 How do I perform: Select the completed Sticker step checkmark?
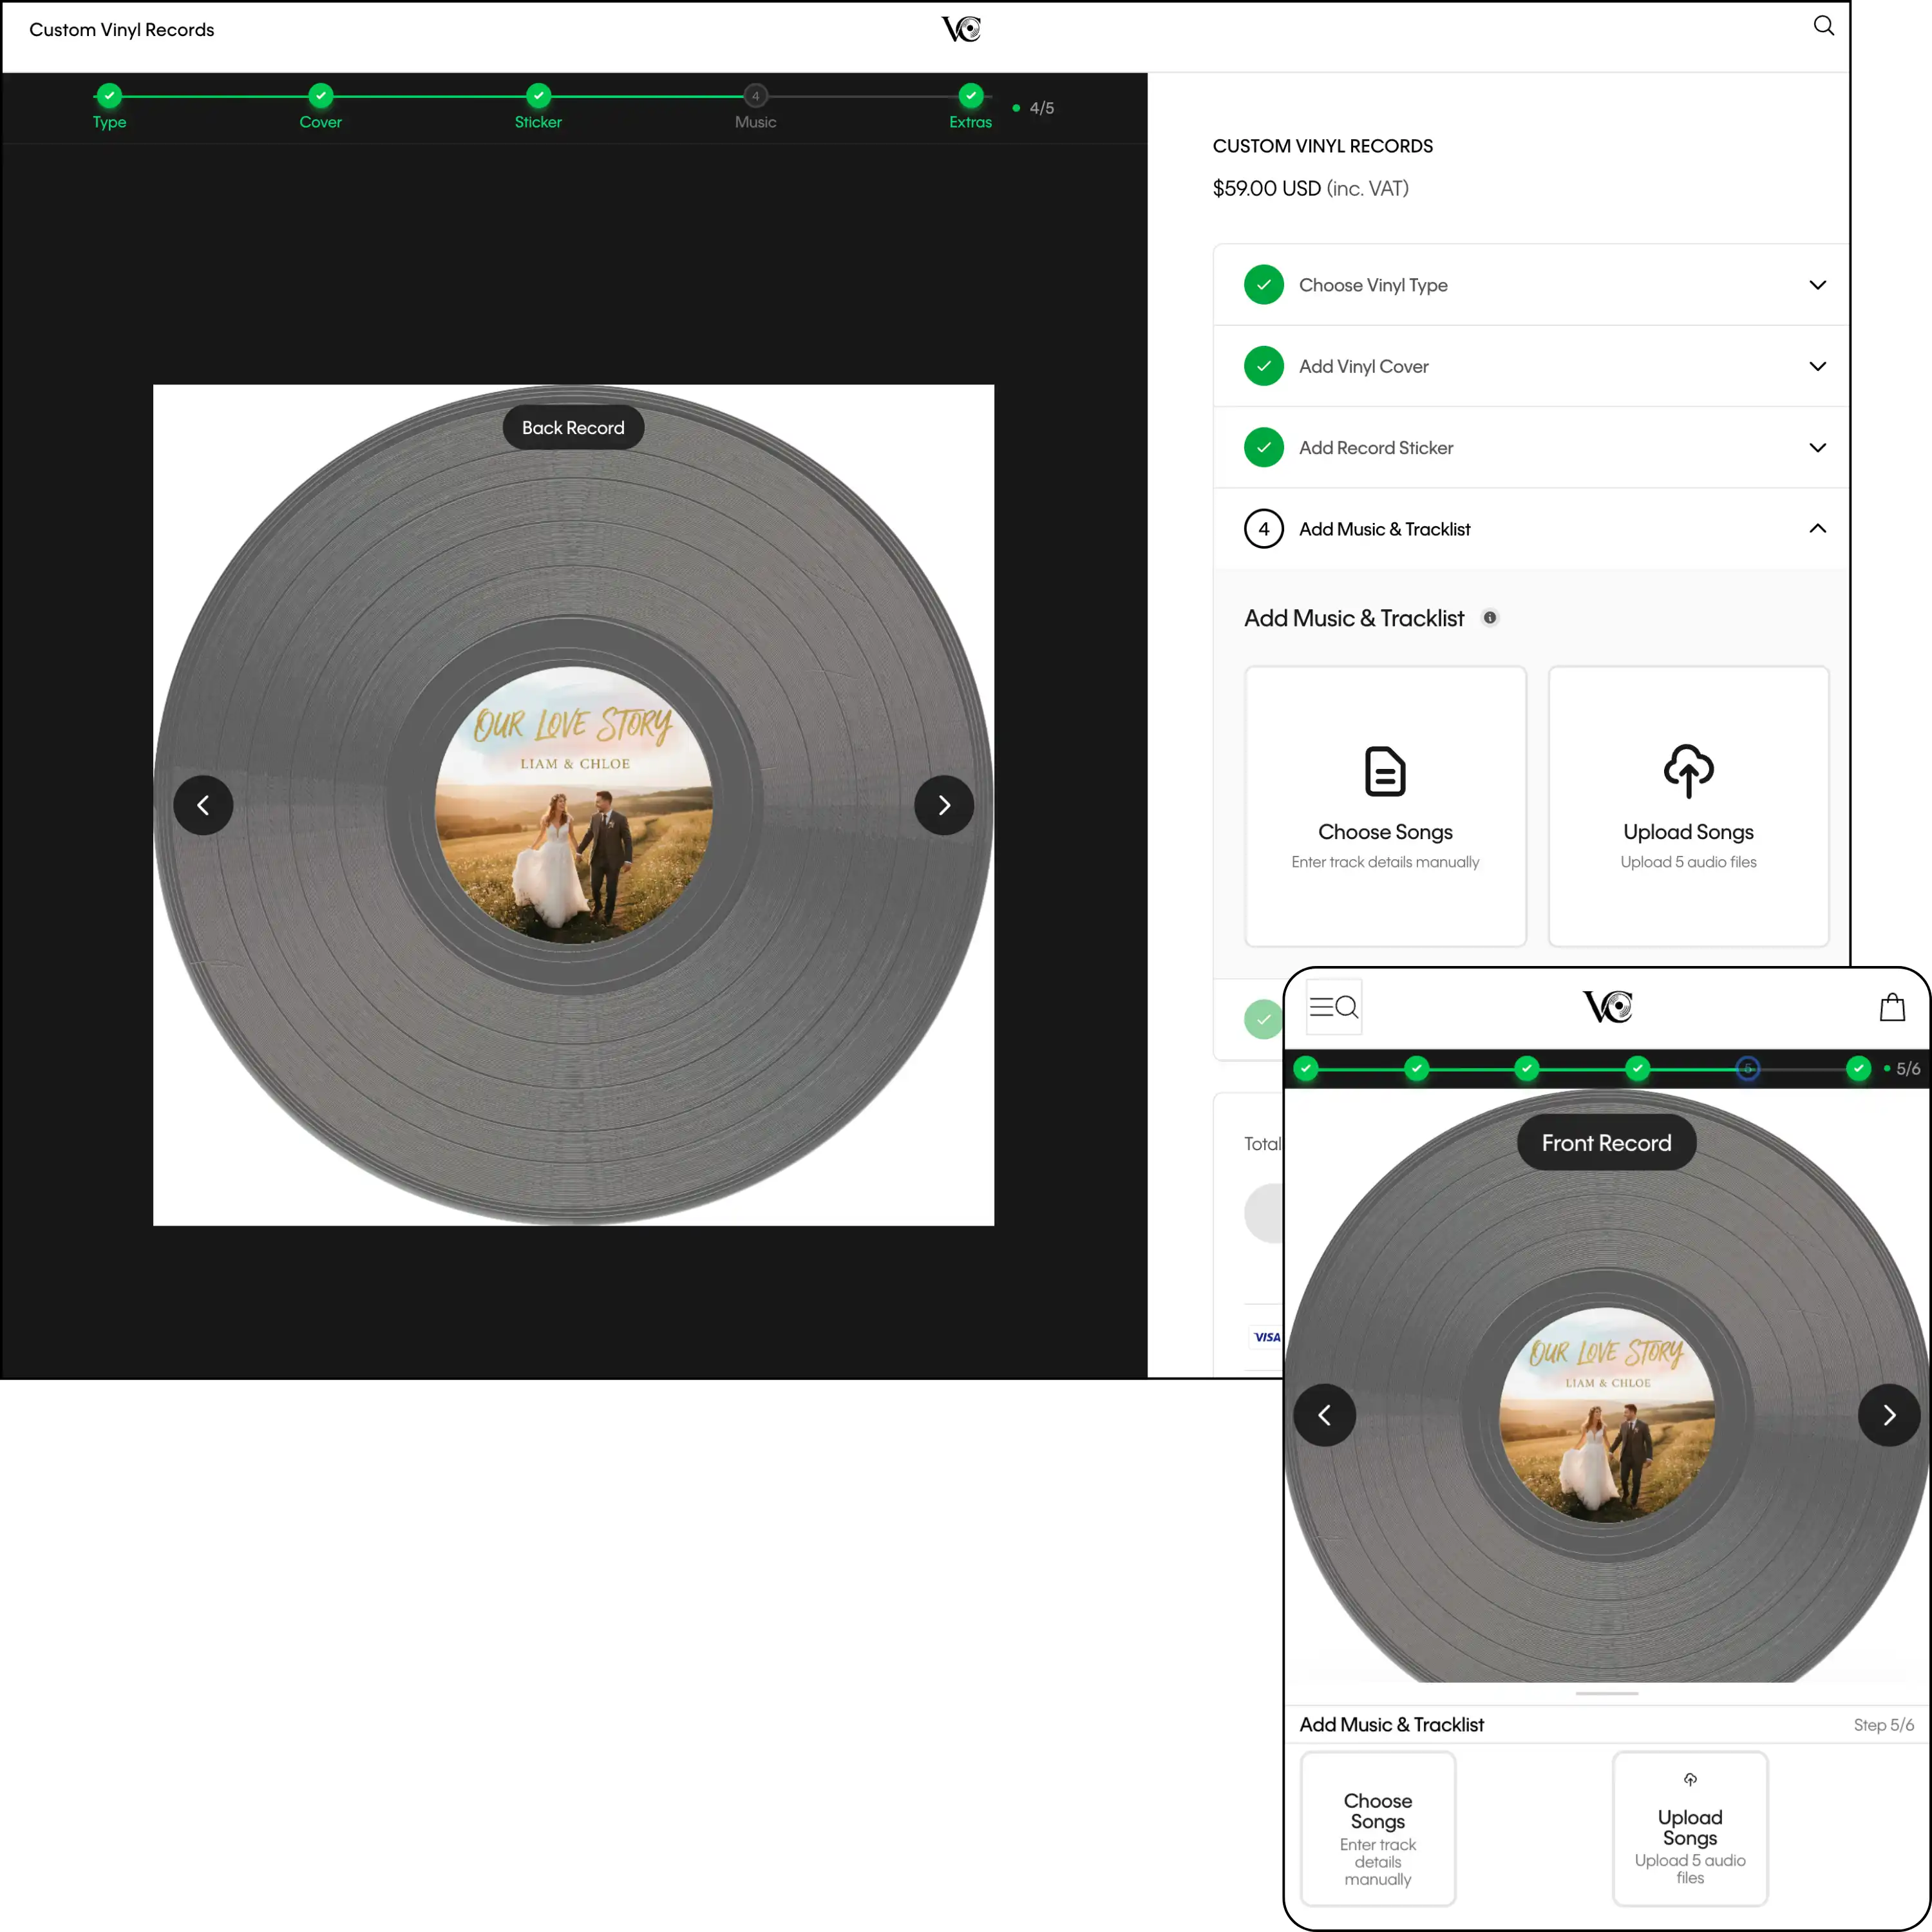[538, 95]
